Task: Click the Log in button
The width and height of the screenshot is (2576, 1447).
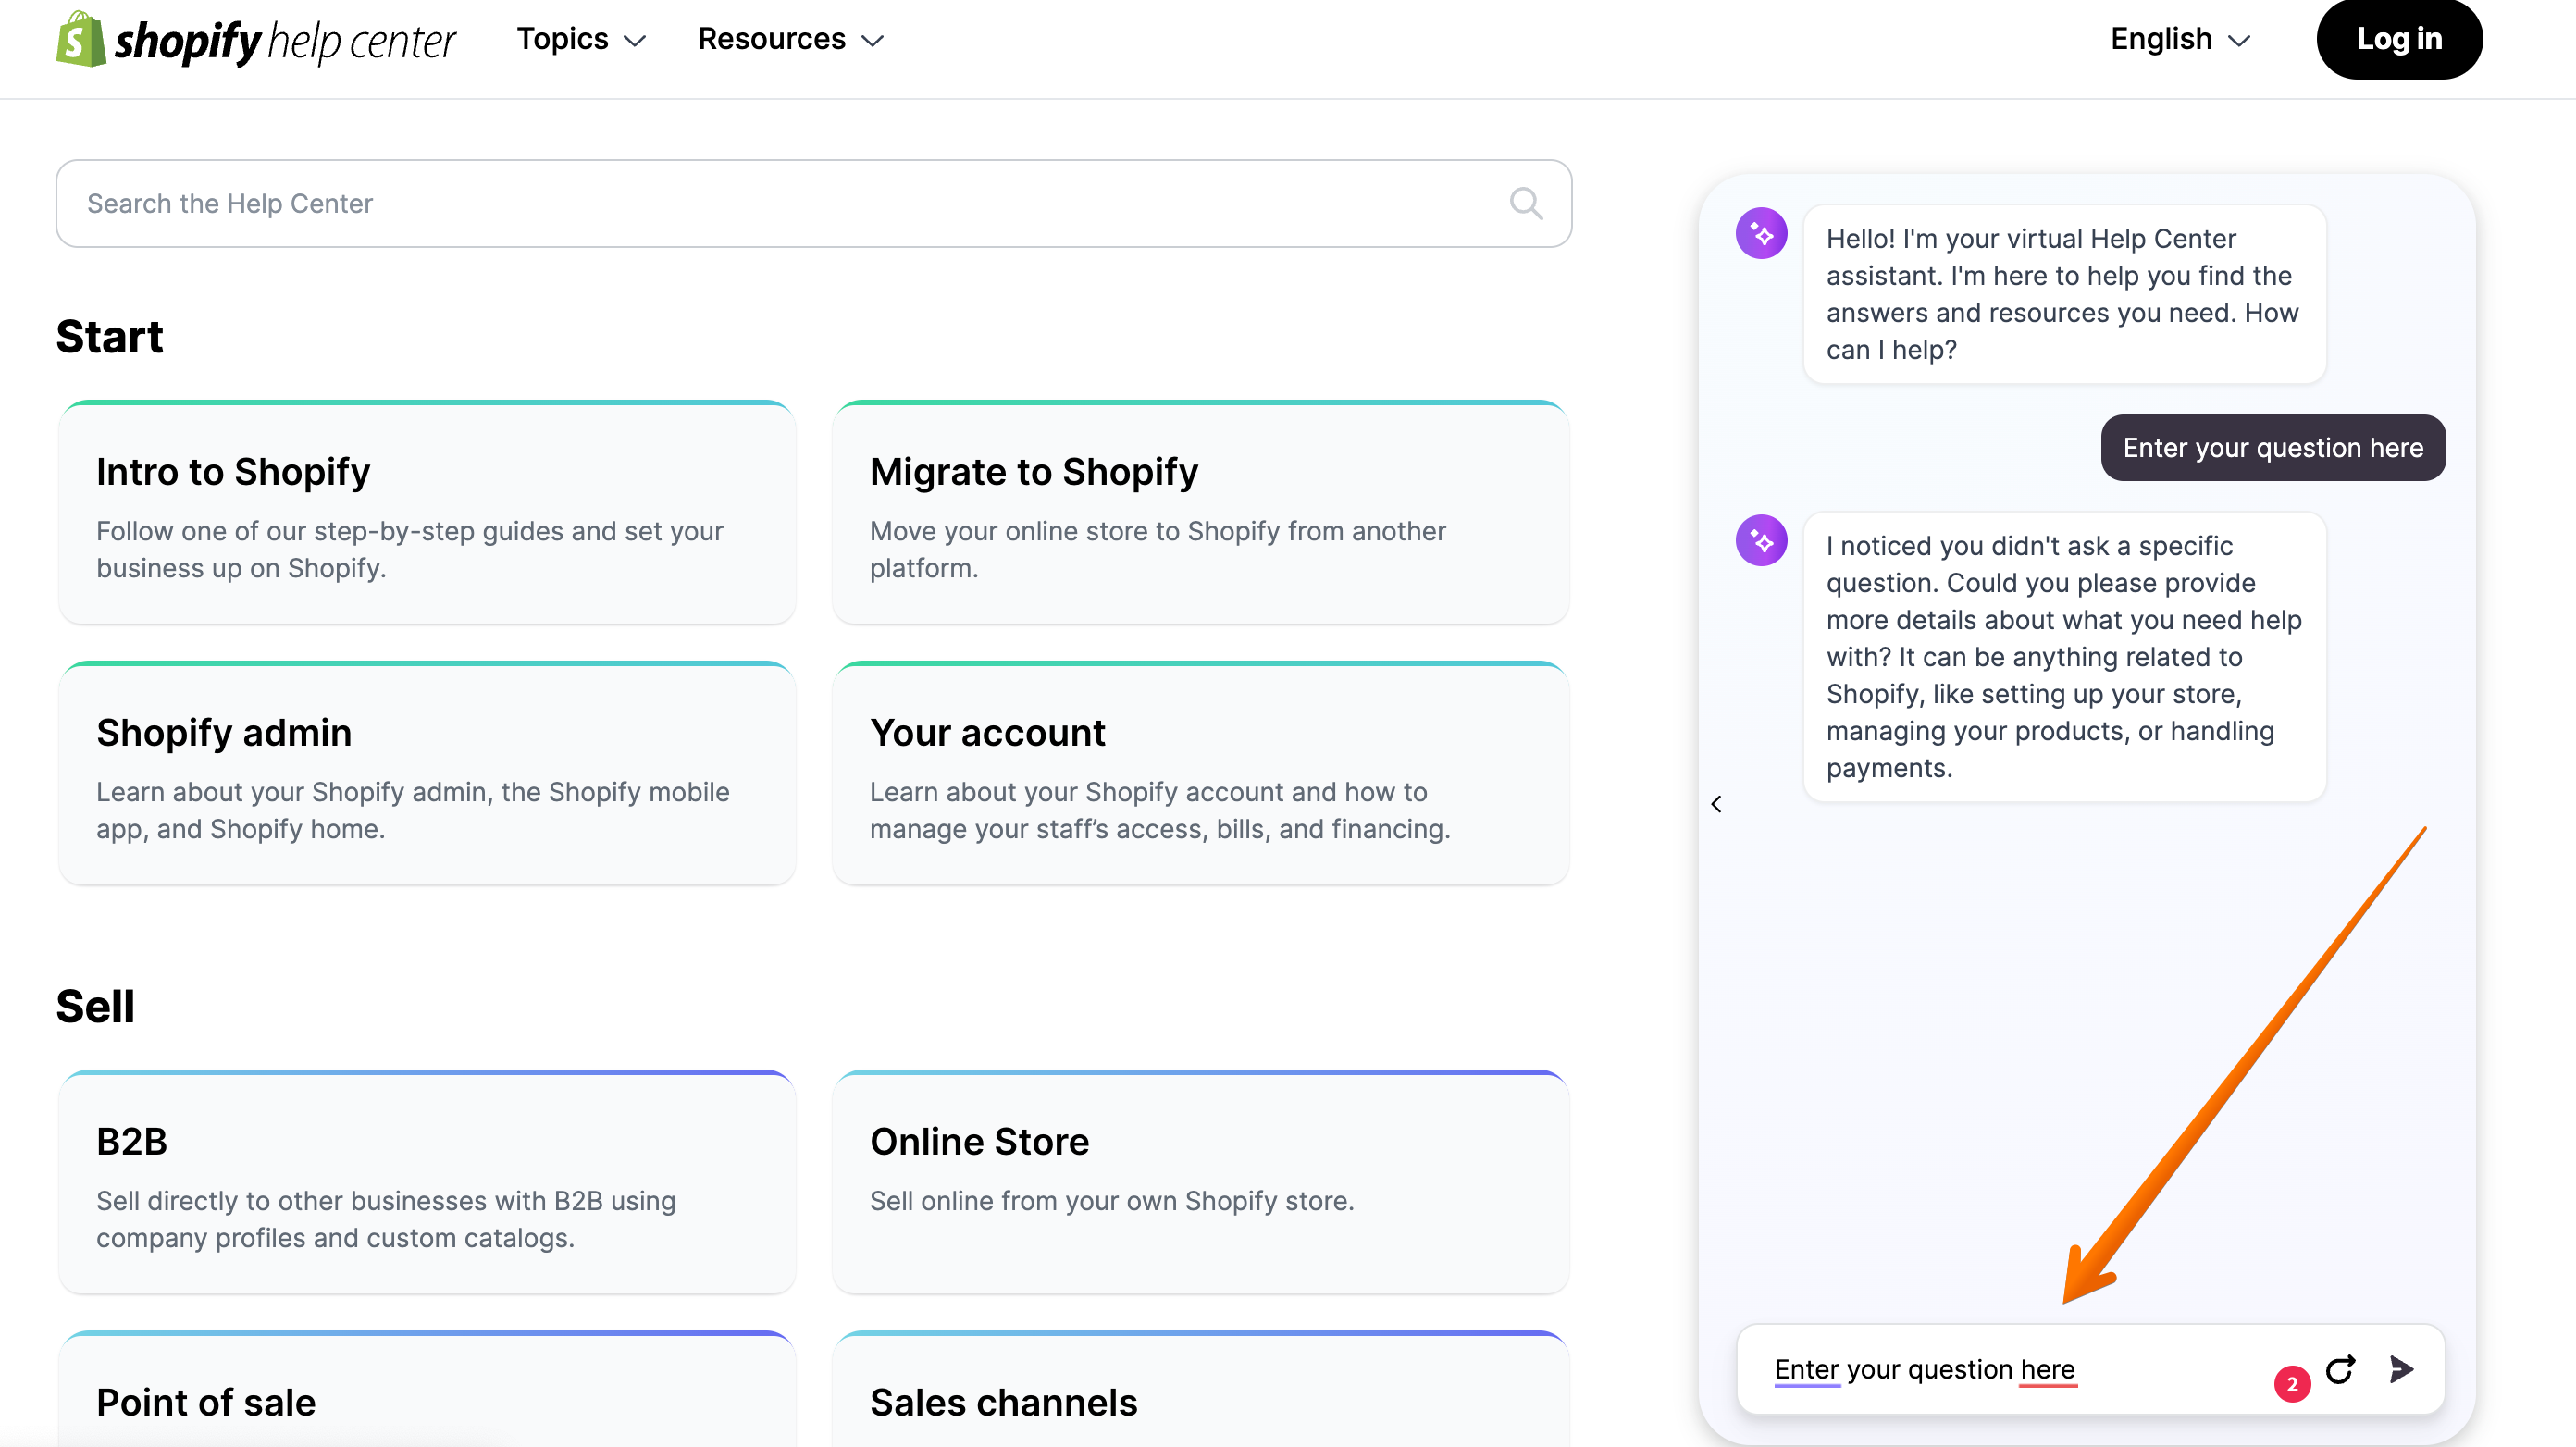Action: pos(2399,39)
